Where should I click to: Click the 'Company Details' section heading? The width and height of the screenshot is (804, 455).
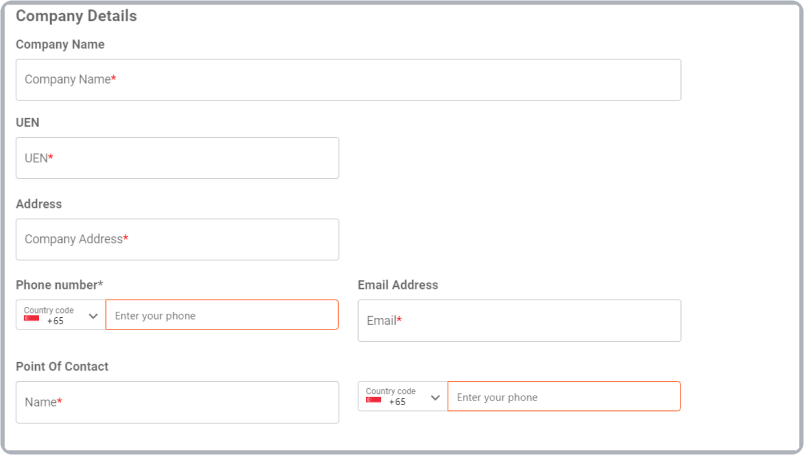tap(76, 16)
